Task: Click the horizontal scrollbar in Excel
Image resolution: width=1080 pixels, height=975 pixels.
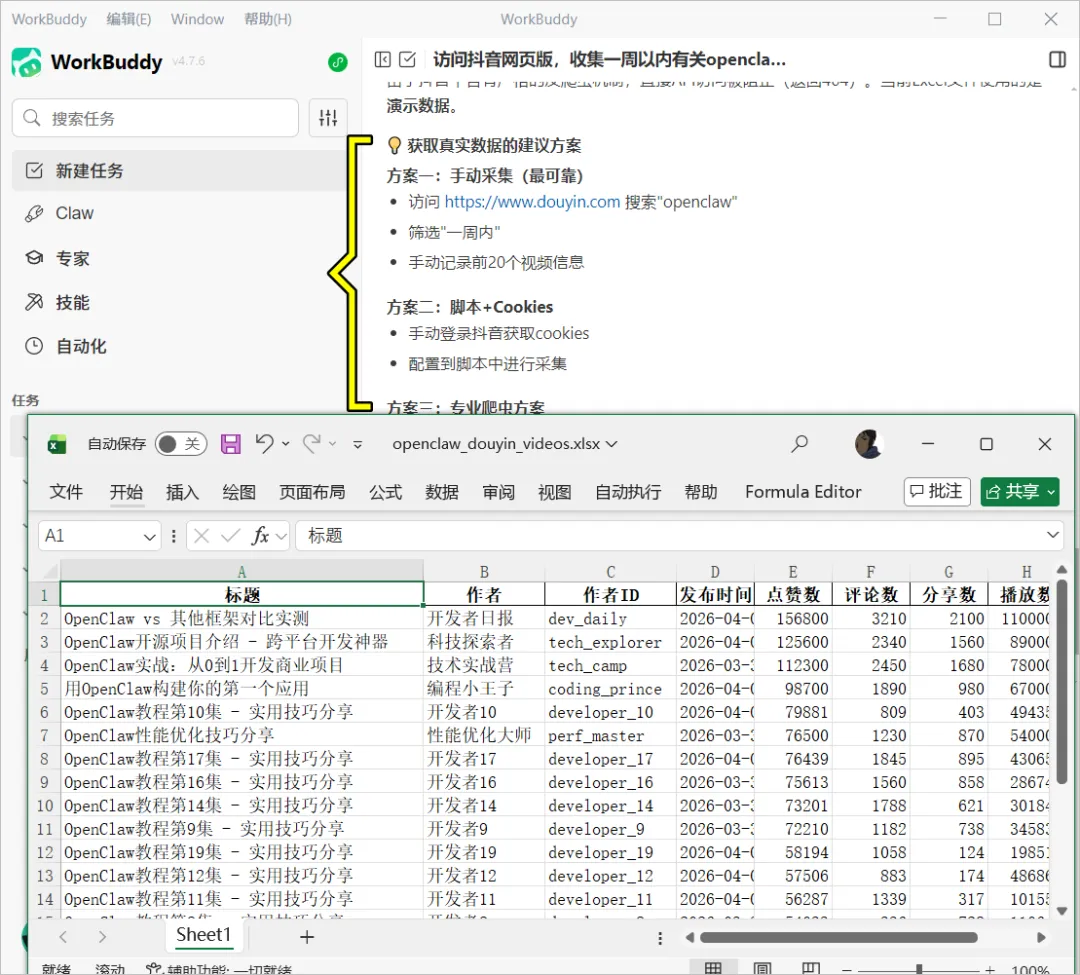Action: point(839,938)
